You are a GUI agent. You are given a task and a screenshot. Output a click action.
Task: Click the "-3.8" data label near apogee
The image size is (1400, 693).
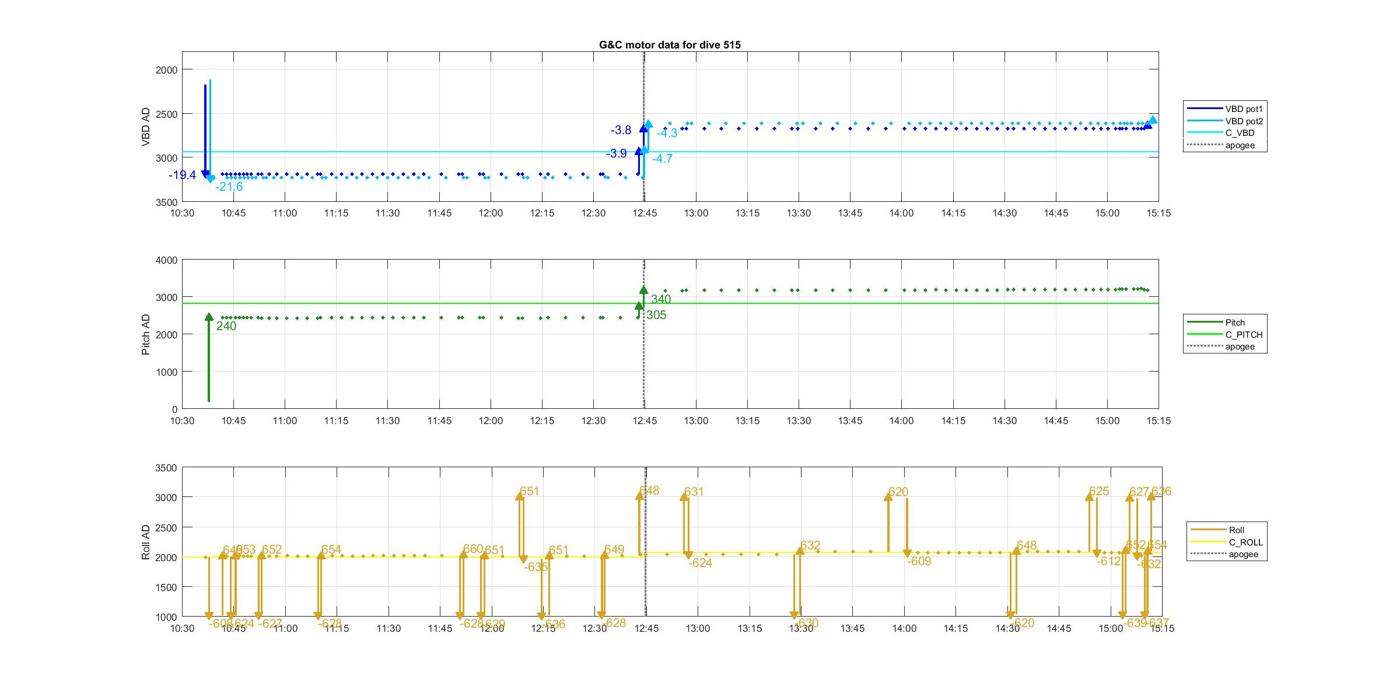621,130
